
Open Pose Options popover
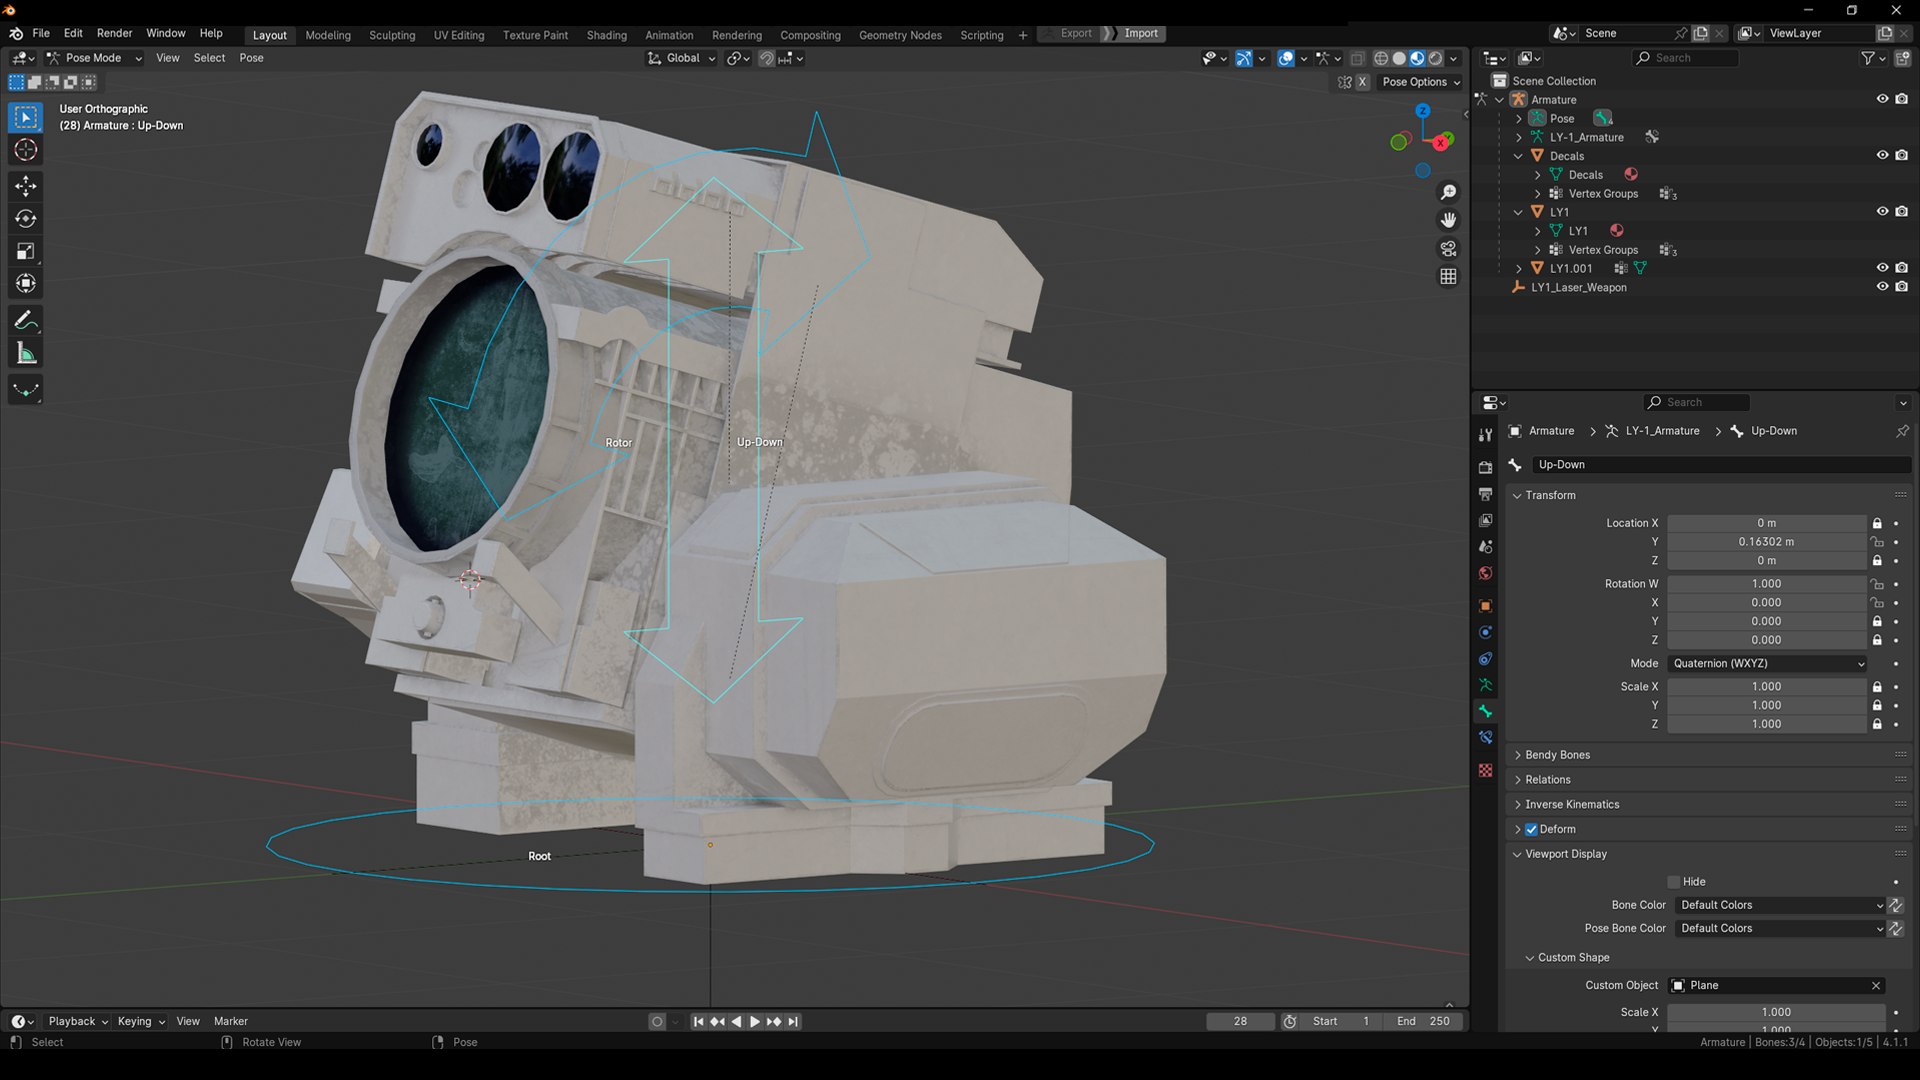click(x=1421, y=82)
